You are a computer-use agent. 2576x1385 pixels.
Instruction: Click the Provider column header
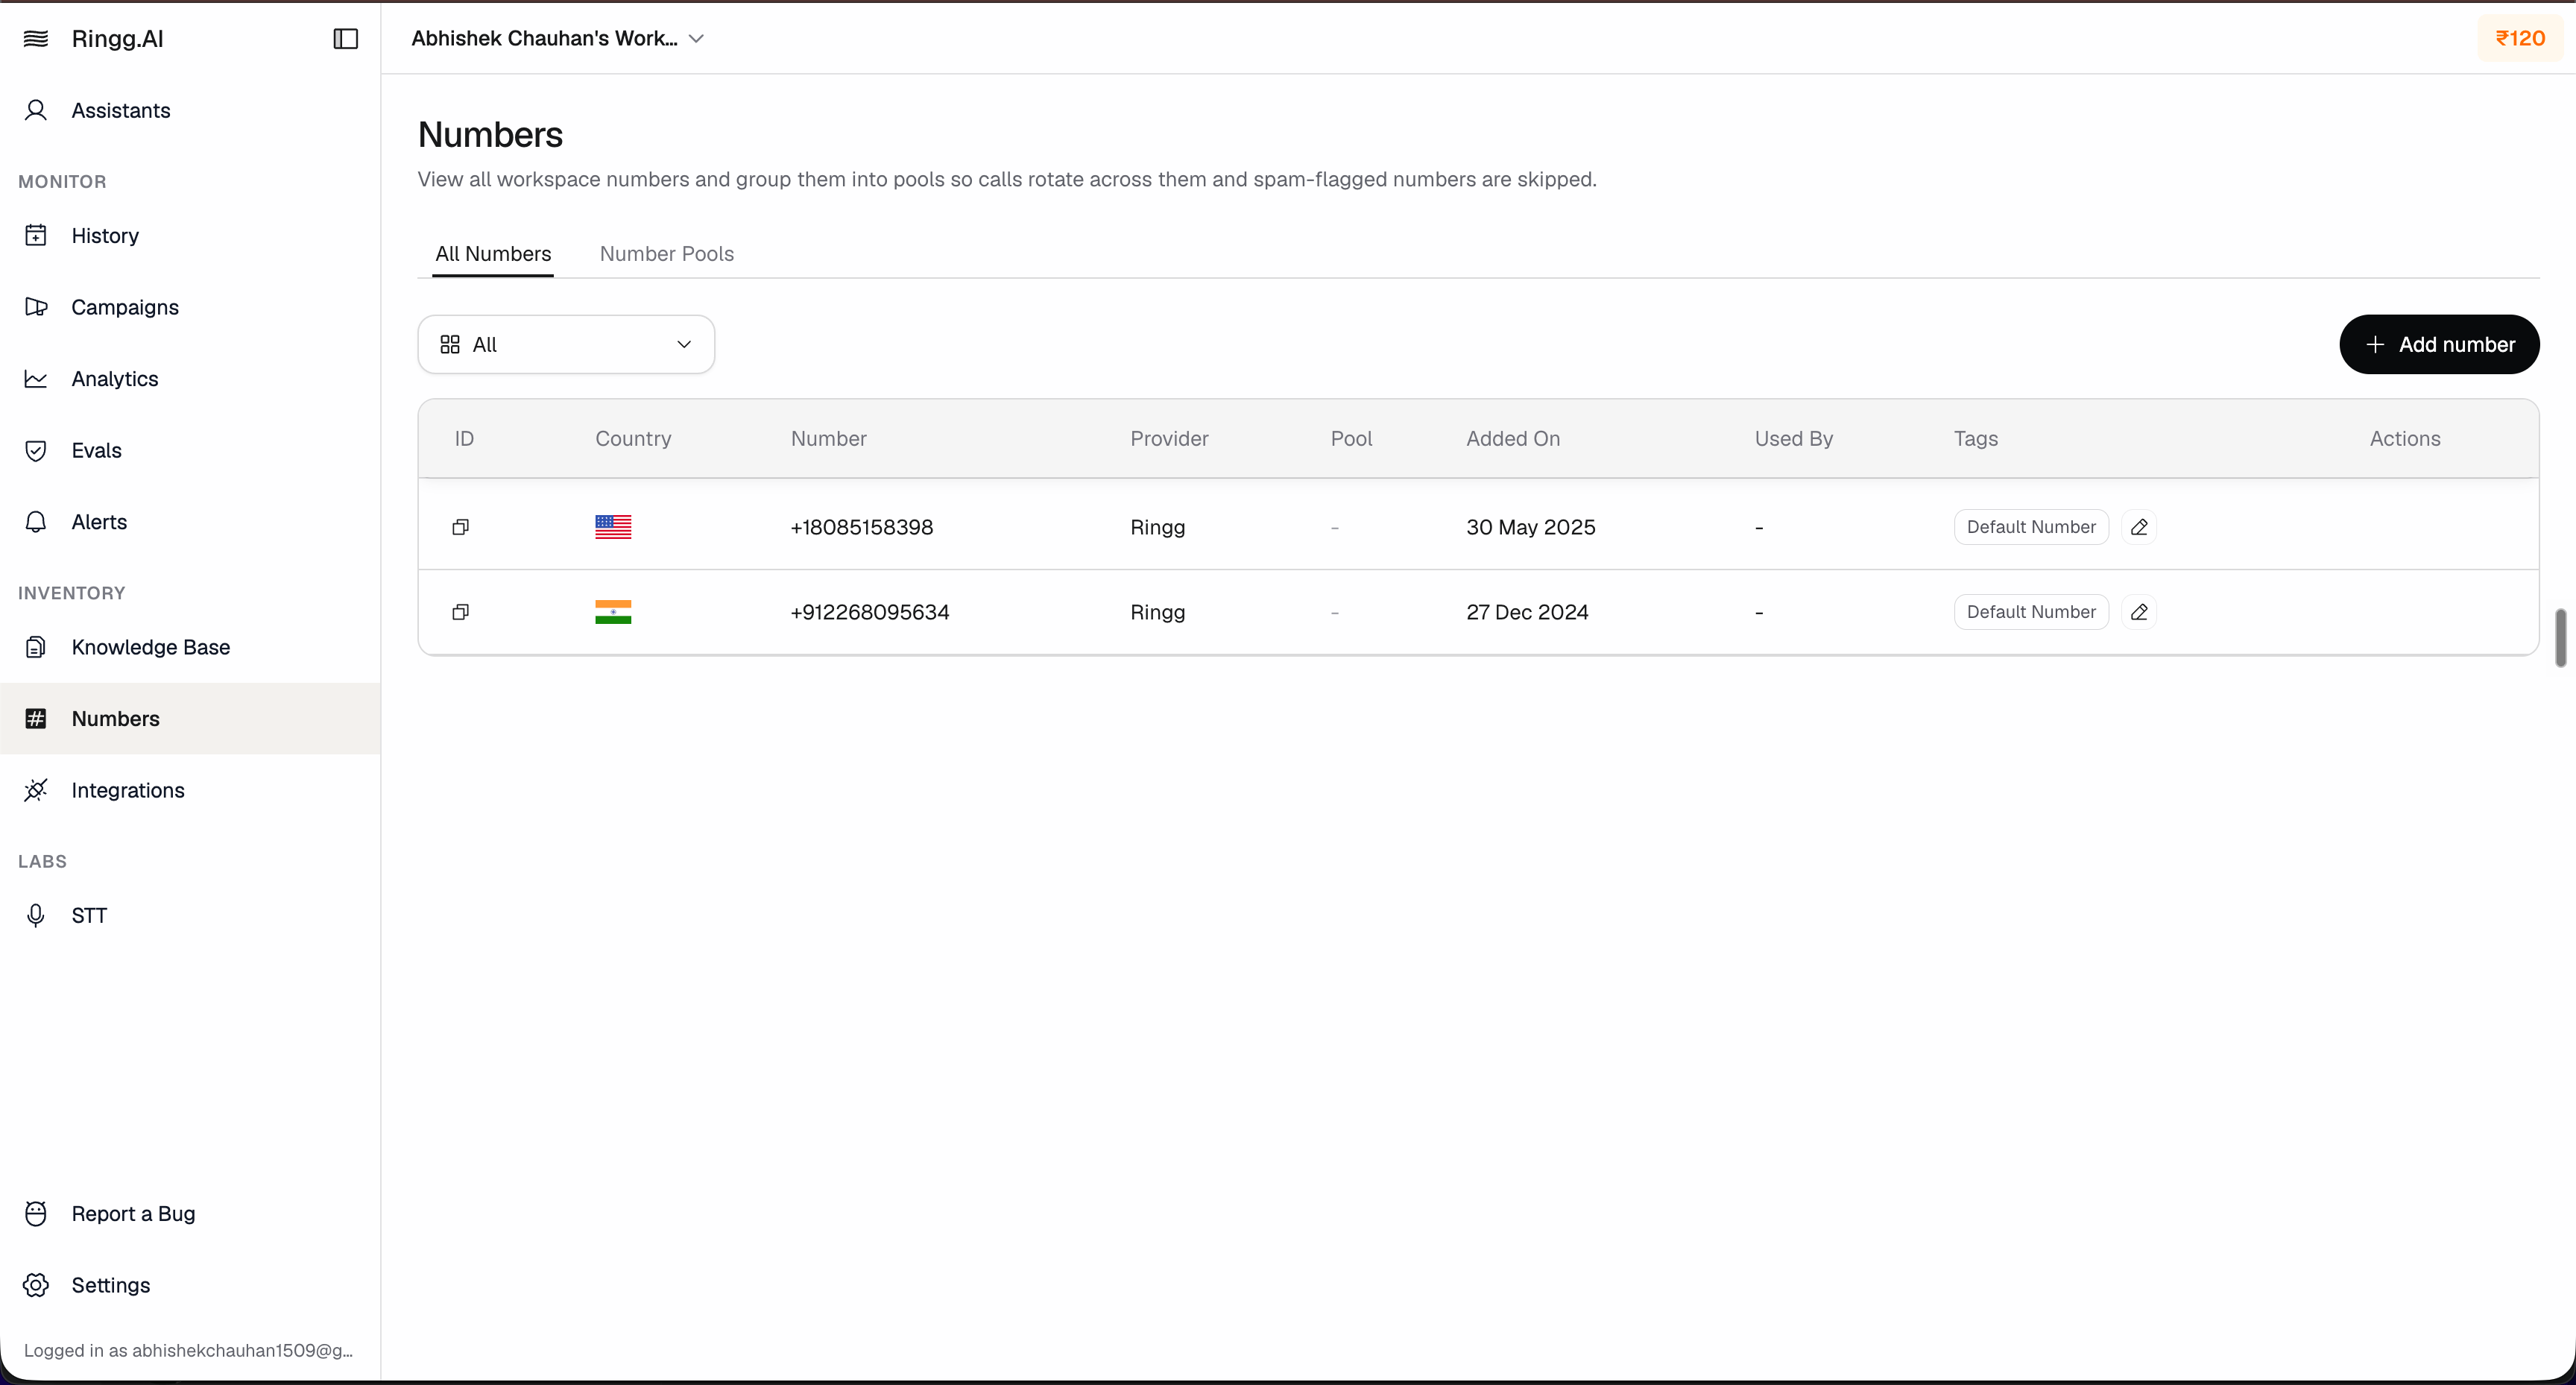pyautogui.click(x=1169, y=439)
